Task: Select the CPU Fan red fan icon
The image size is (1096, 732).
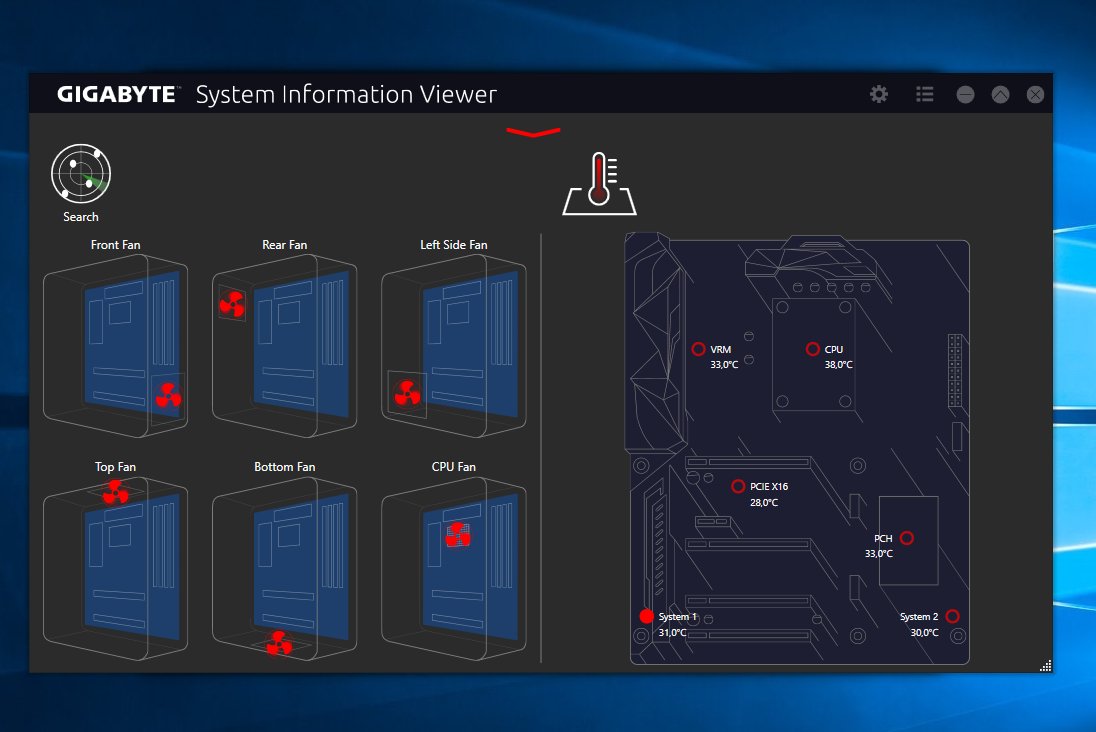Action: point(457,535)
